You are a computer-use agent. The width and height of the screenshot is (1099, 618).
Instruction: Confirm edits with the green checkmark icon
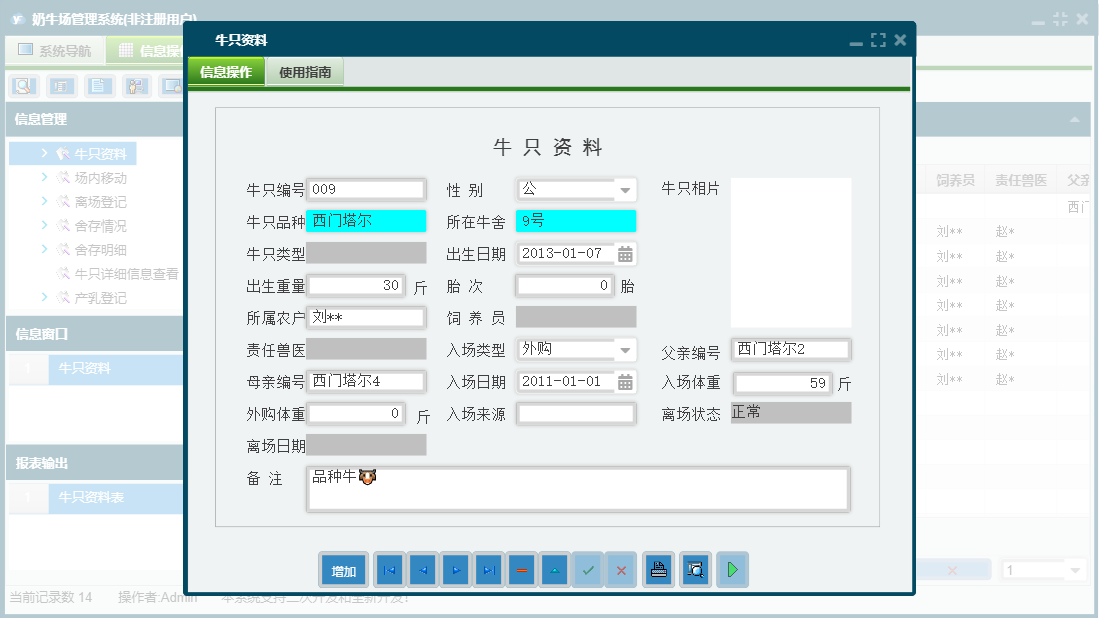[588, 570]
